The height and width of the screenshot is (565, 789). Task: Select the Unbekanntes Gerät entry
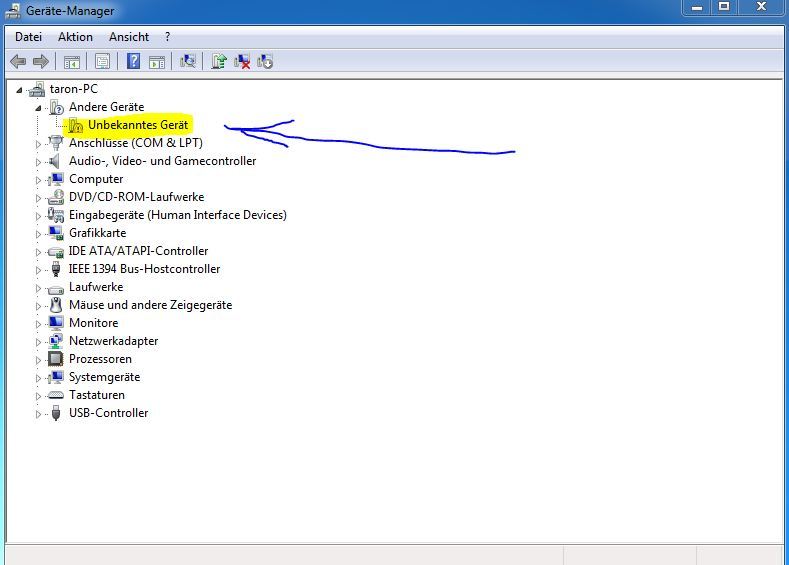coord(138,125)
